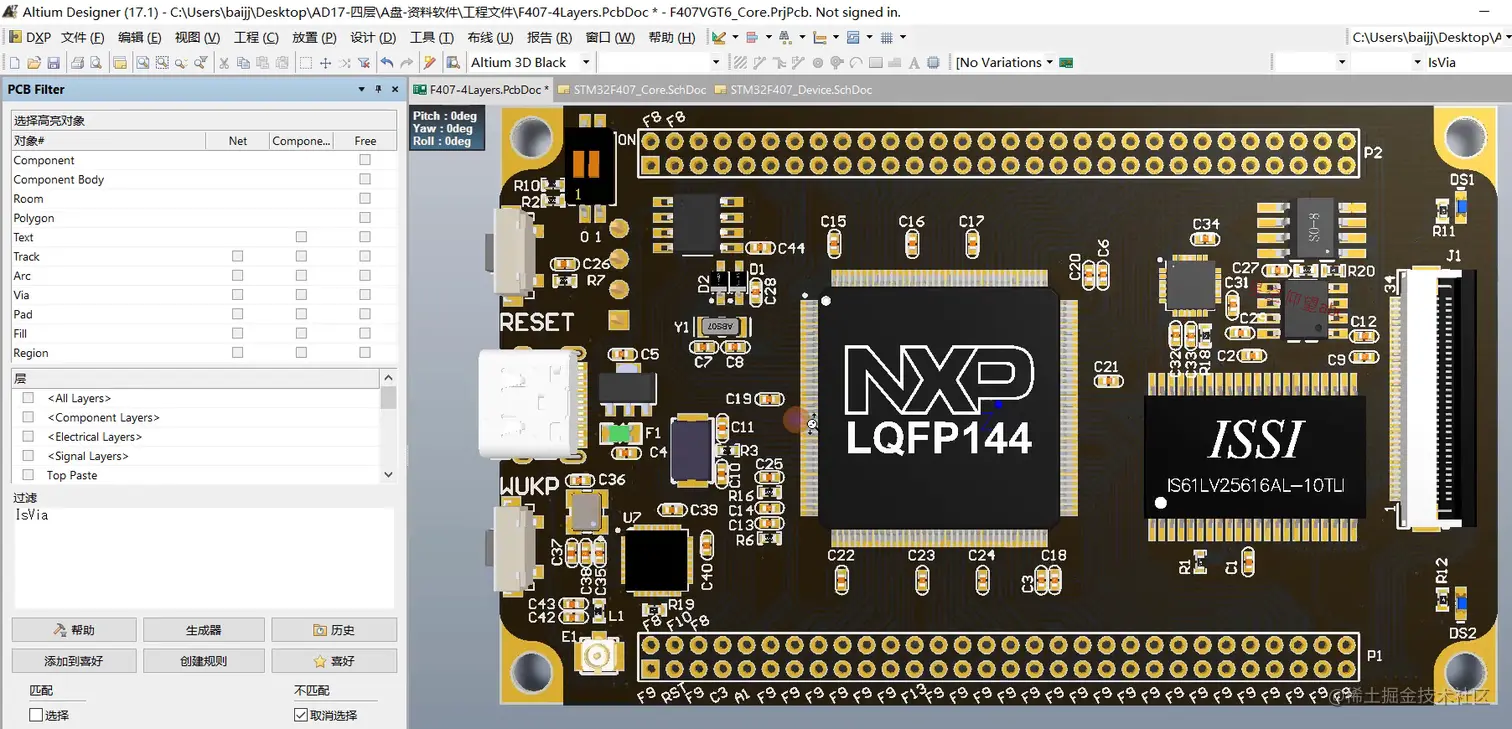Place a text string with the A icon
Image resolution: width=1512 pixels, height=729 pixels.
coord(914,62)
